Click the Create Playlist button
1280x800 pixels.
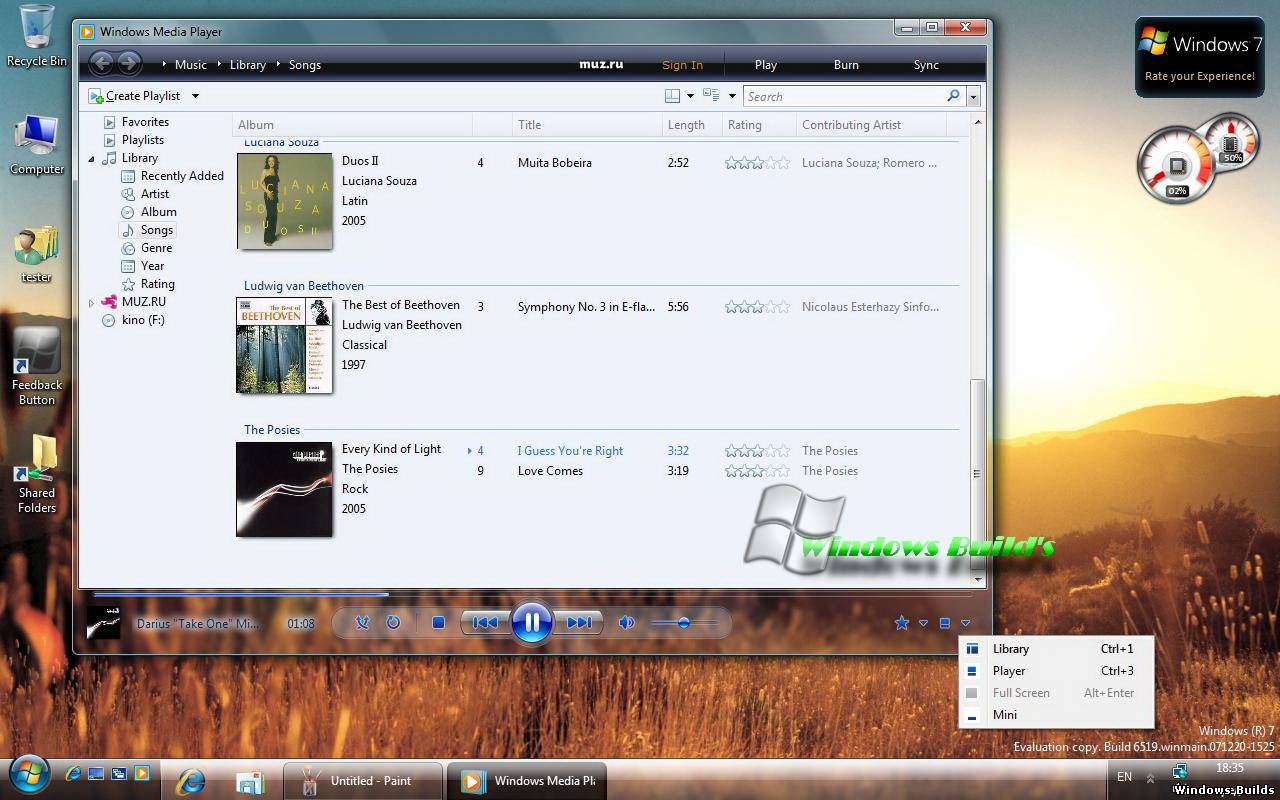coord(135,96)
